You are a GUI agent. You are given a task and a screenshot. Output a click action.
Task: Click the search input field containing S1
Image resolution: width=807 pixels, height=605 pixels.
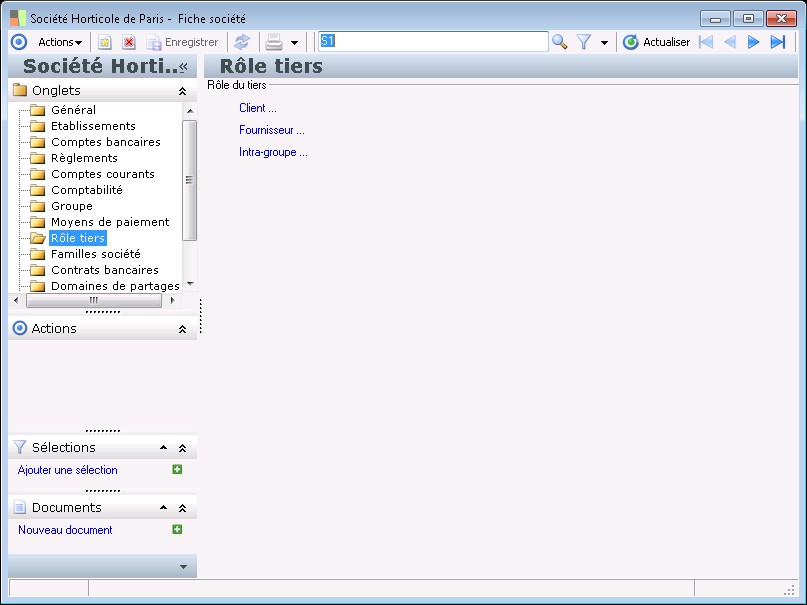tap(432, 42)
